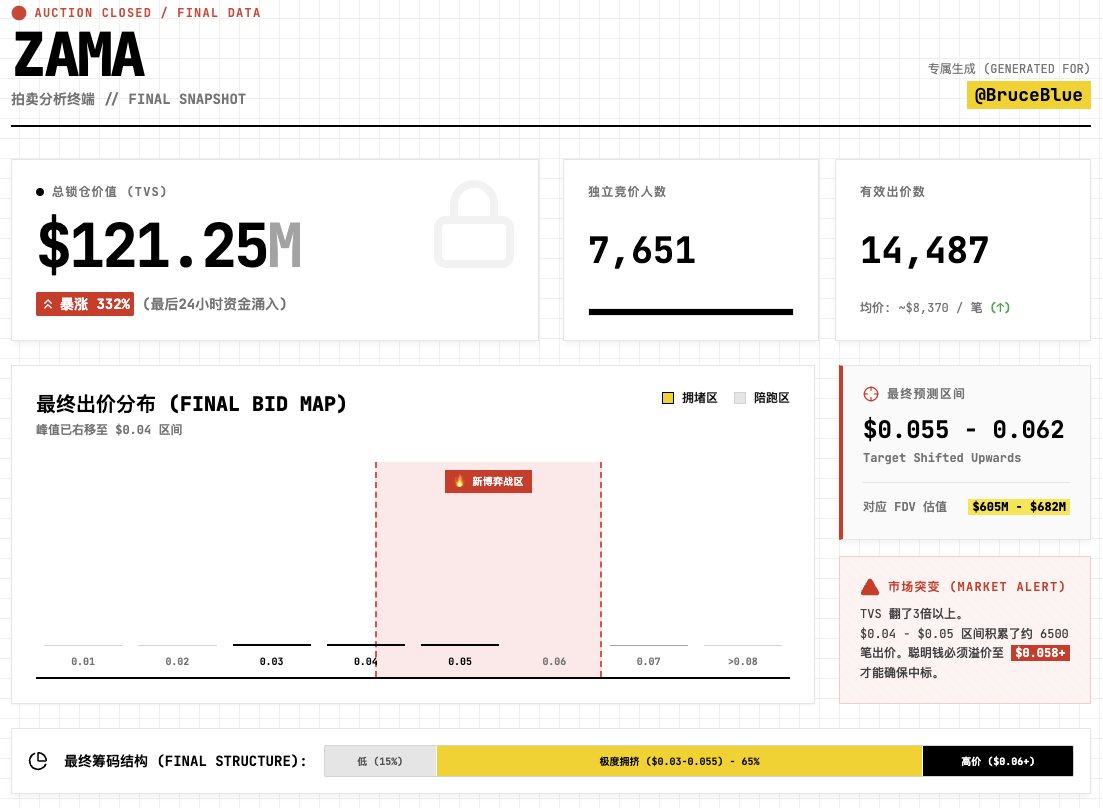Click the 0.01 axis label
Screen dimensions: 1103x808
pos(83,661)
